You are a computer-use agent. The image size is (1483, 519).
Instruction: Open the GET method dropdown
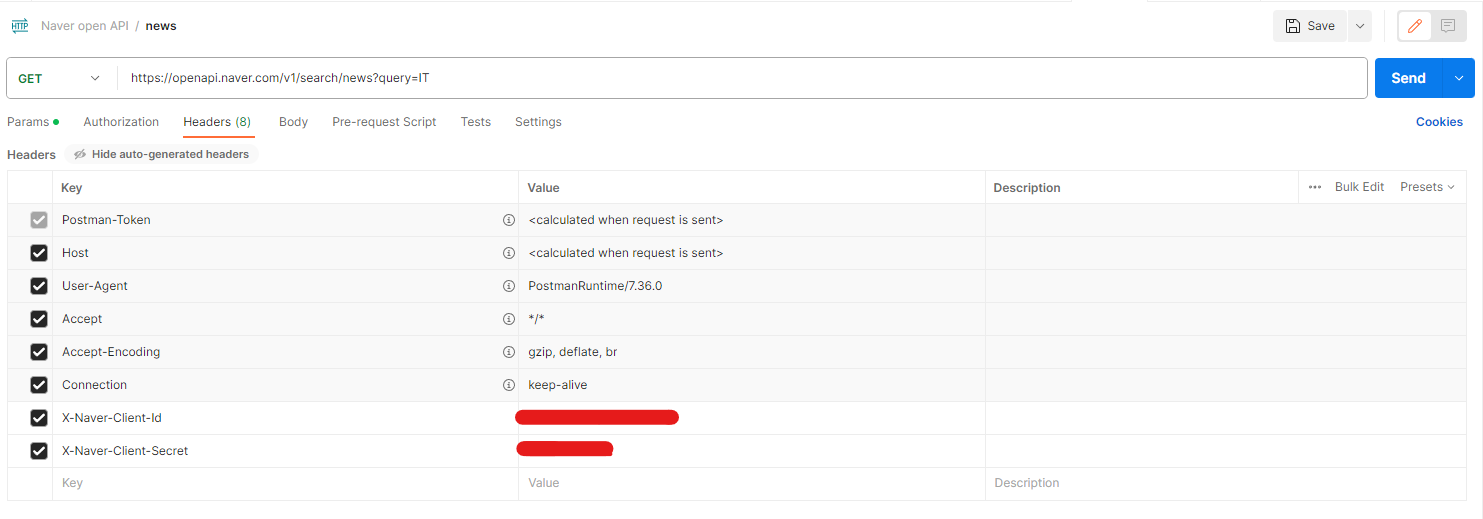pos(60,78)
